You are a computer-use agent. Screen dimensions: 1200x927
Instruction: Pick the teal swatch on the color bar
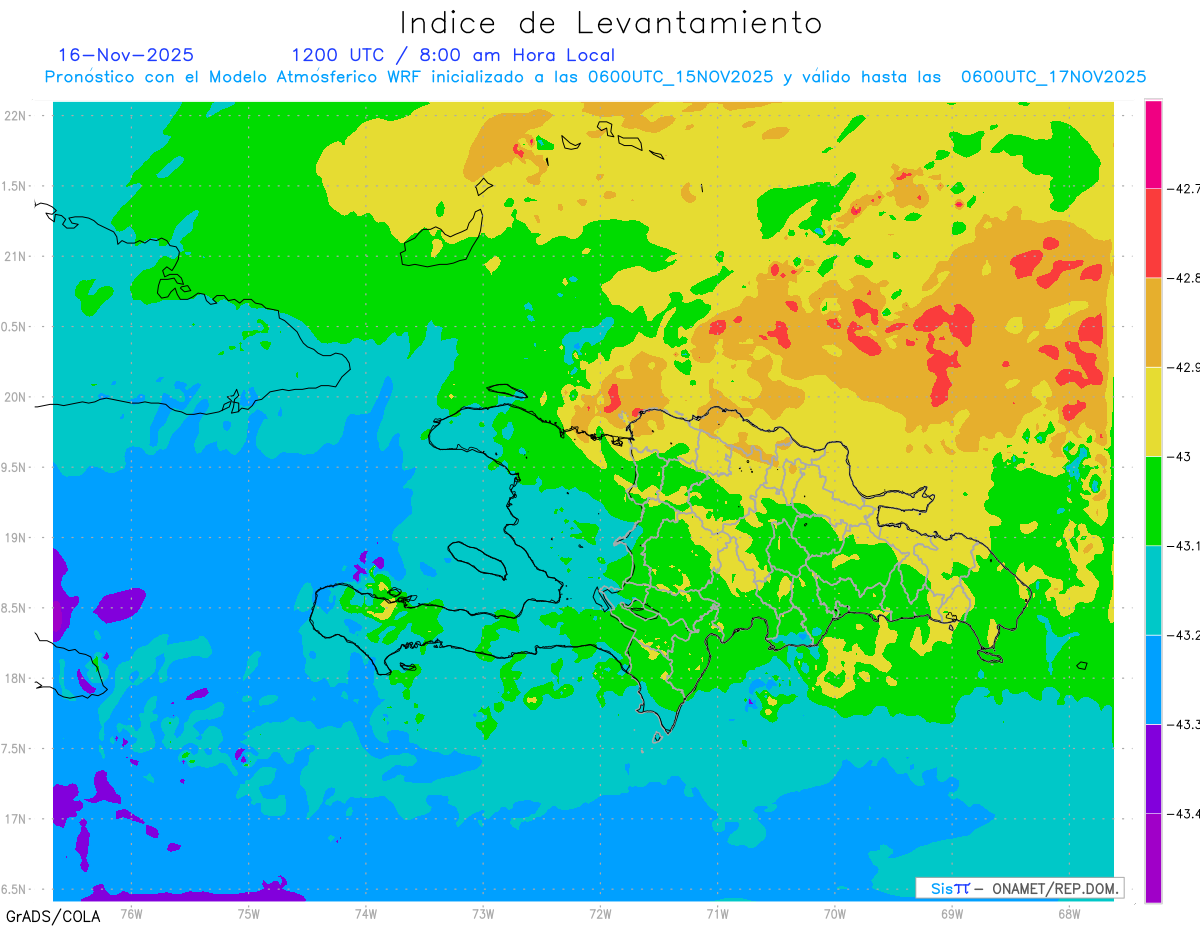click(x=1153, y=590)
